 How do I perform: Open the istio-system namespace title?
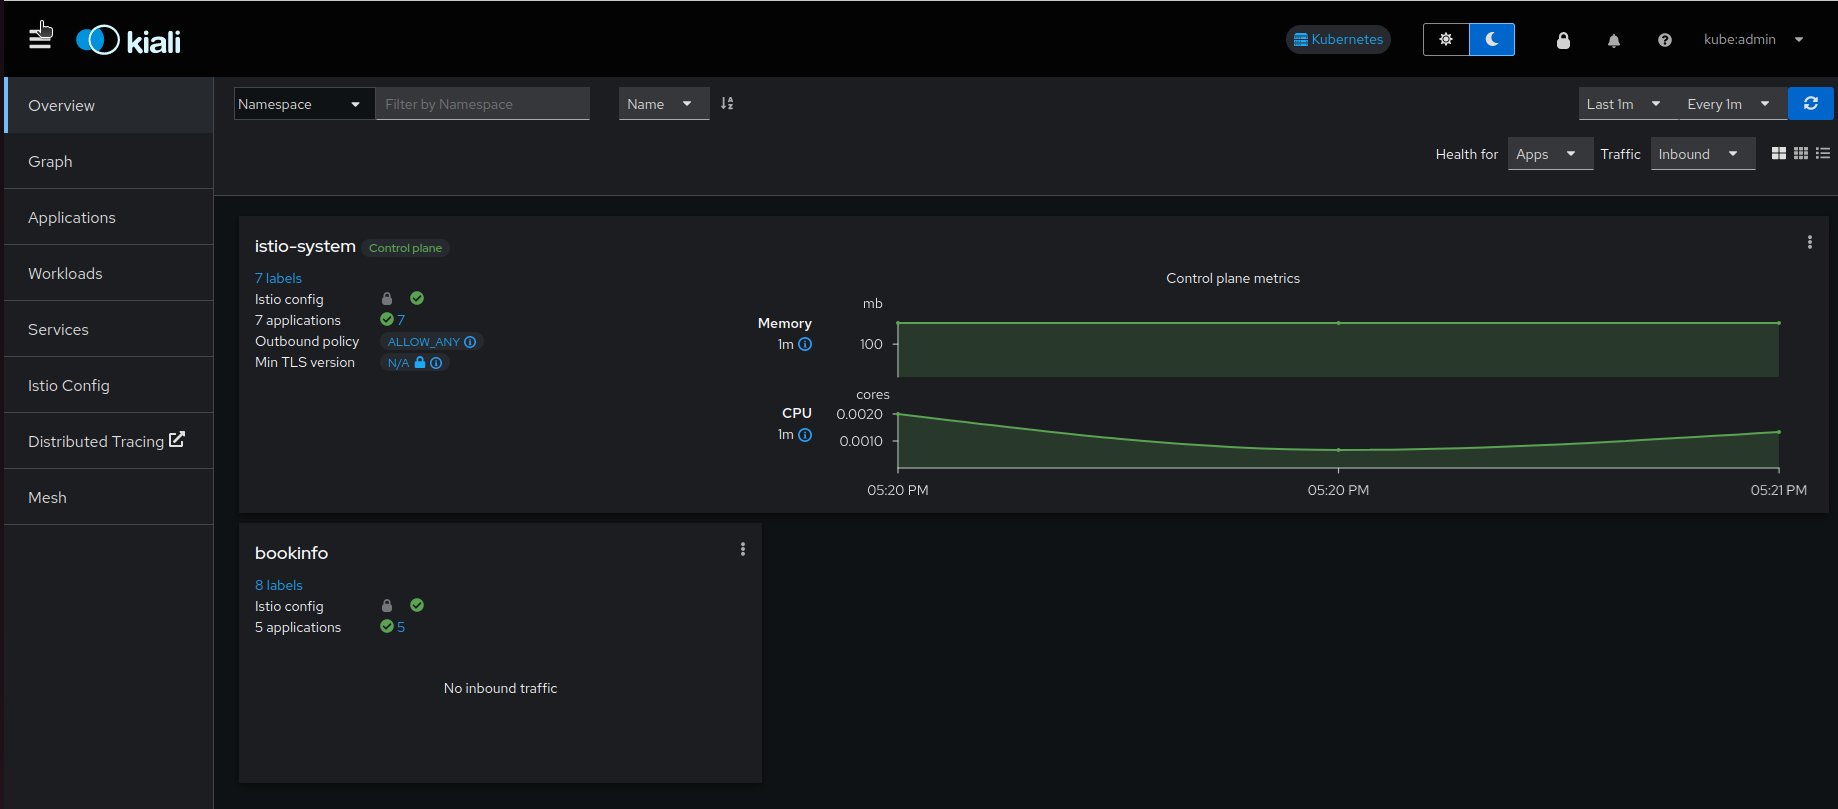[x=305, y=246]
